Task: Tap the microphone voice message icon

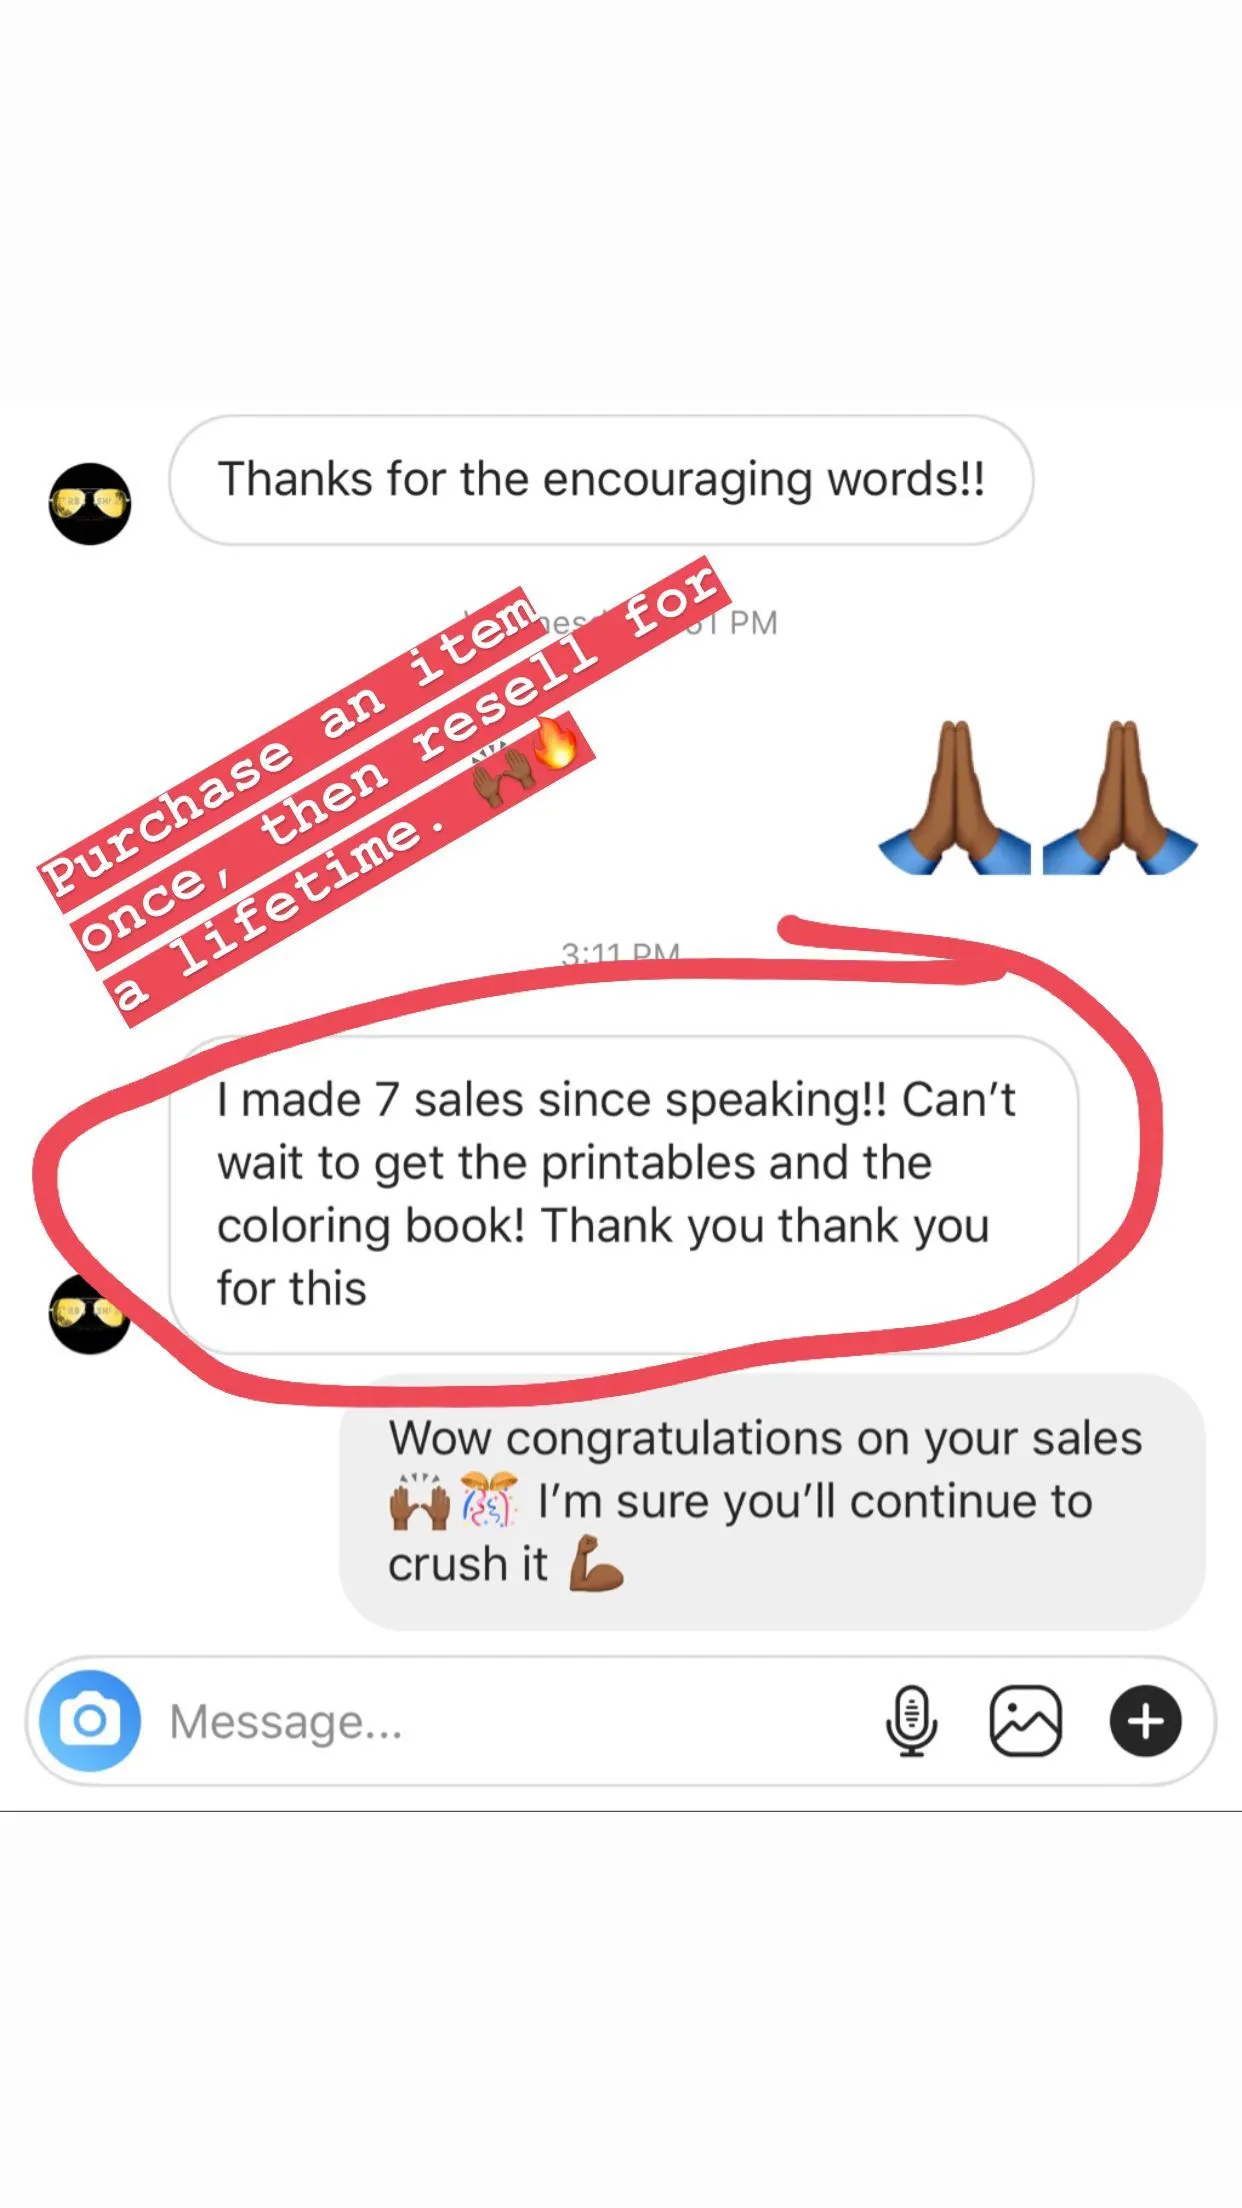Action: [x=911, y=1721]
